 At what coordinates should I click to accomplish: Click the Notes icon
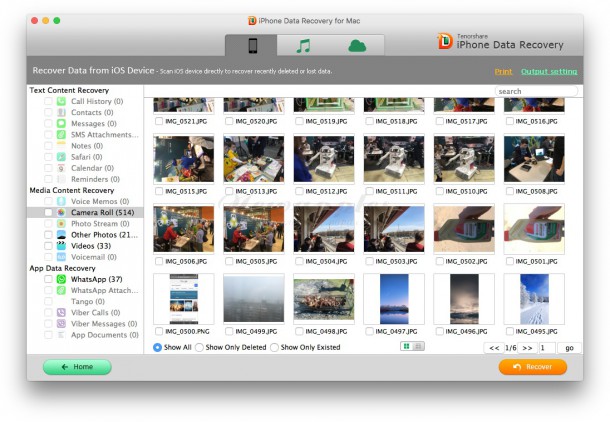61,145
